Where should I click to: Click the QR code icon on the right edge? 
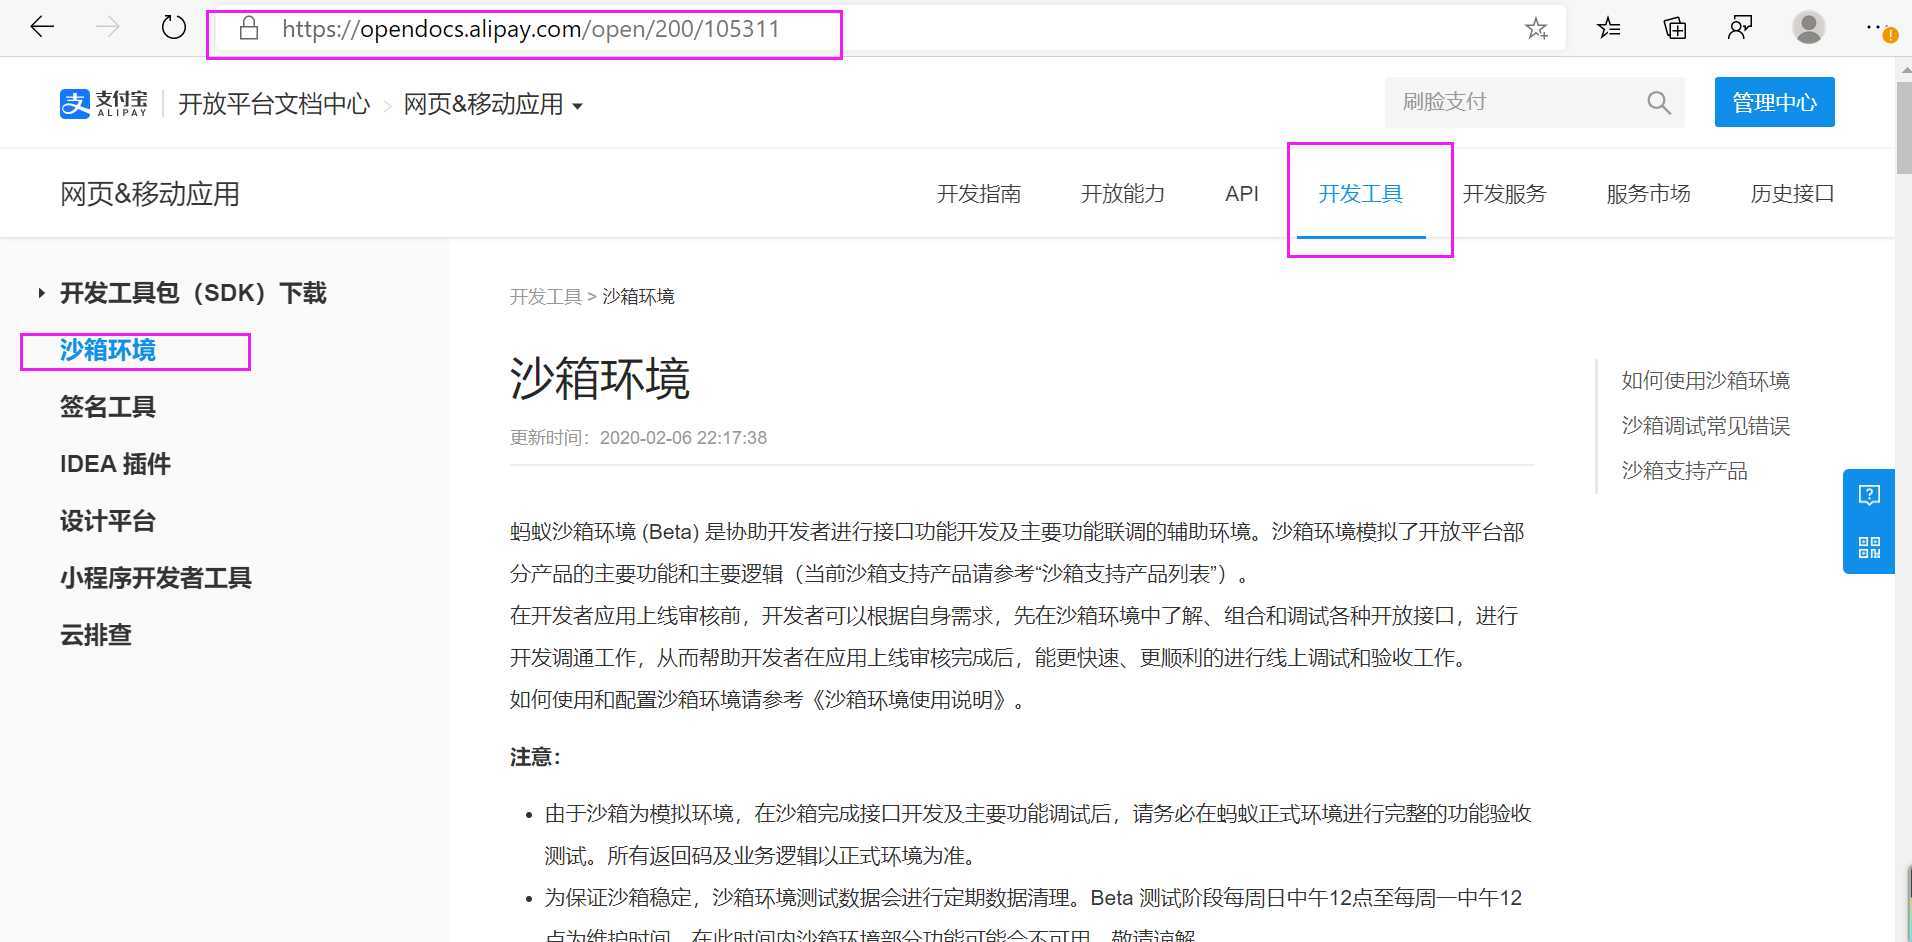coord(1869,548)
